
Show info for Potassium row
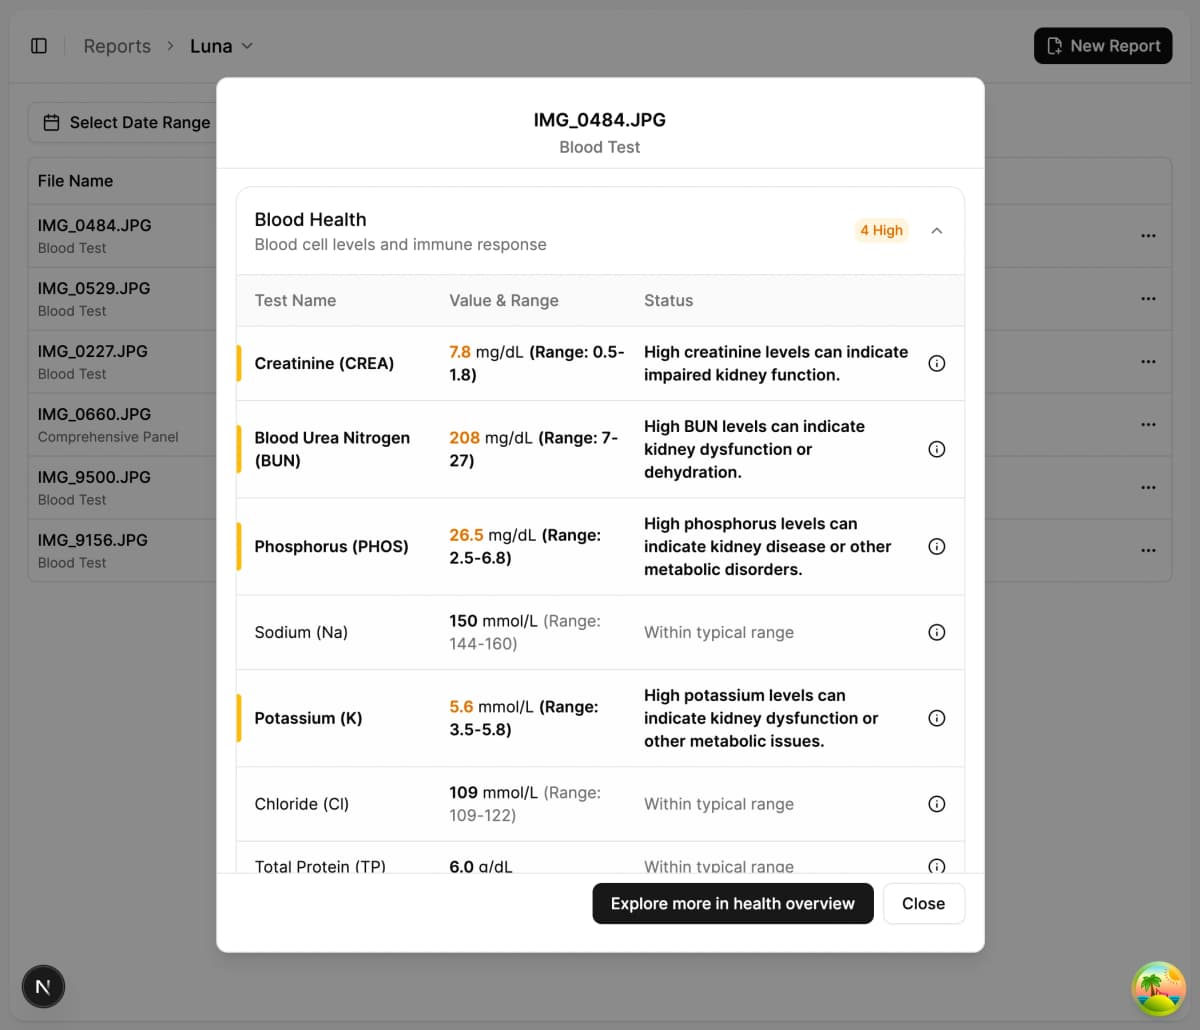[937, 718]
